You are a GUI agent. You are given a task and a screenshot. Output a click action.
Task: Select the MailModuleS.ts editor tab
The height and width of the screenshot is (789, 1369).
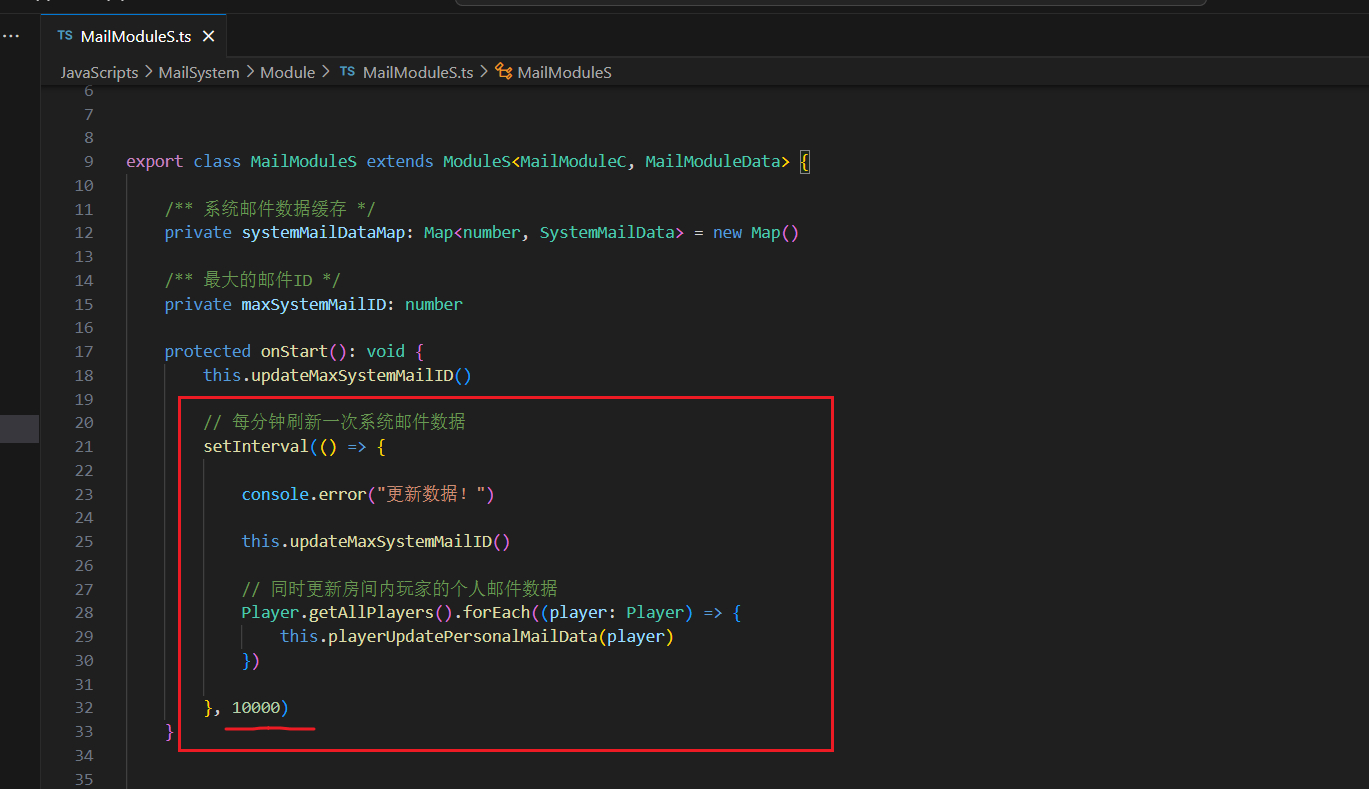click(134, 36)
